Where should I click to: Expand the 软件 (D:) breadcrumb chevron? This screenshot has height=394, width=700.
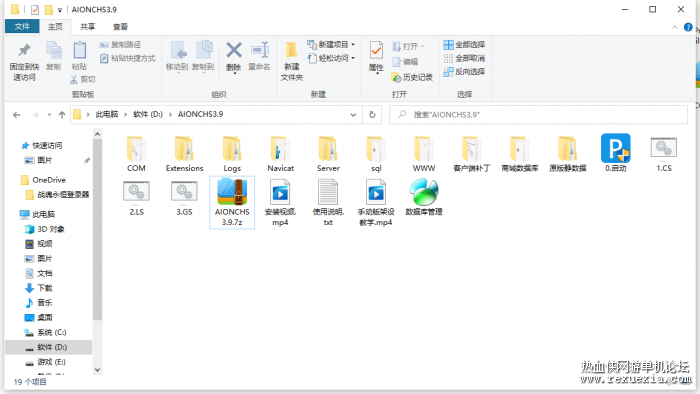[171, 115]
